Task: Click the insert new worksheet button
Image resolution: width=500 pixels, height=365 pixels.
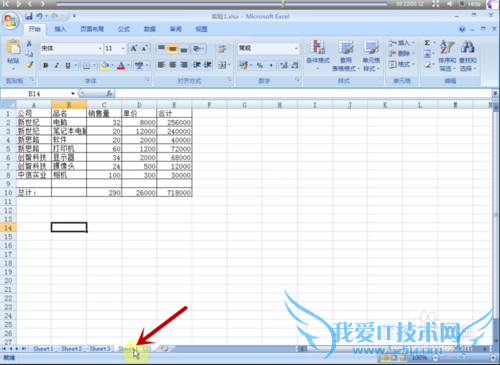Action: tap(165, 348)
